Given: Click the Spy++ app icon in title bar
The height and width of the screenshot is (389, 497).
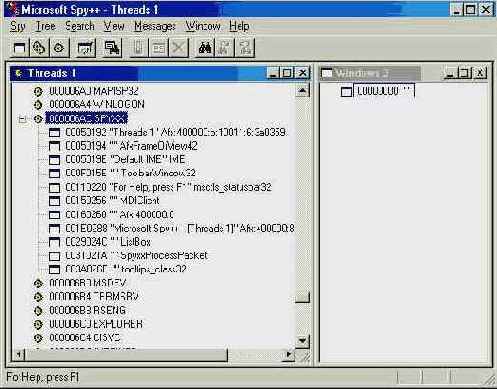Looking at the screenshot, I should pos(13,9).
